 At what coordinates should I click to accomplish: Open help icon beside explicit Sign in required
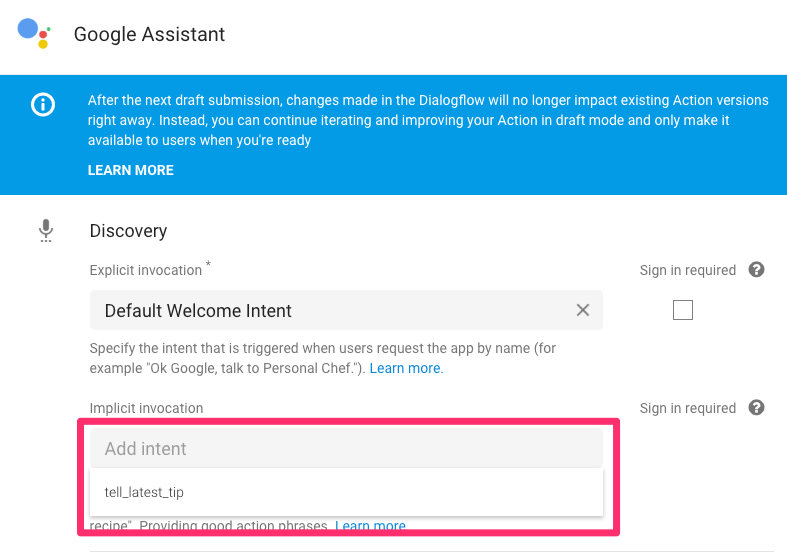[x=757, y=270]
